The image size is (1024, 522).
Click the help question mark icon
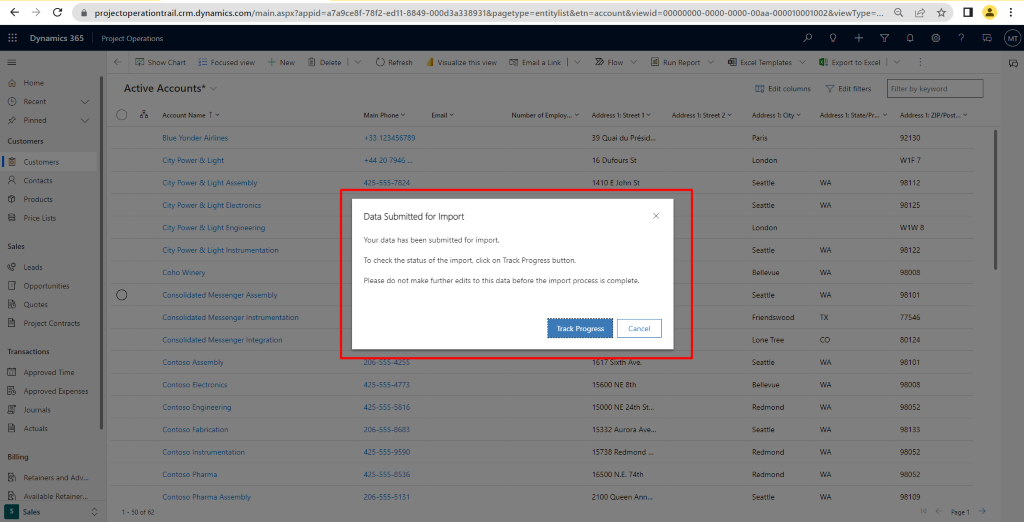point(960,38)
